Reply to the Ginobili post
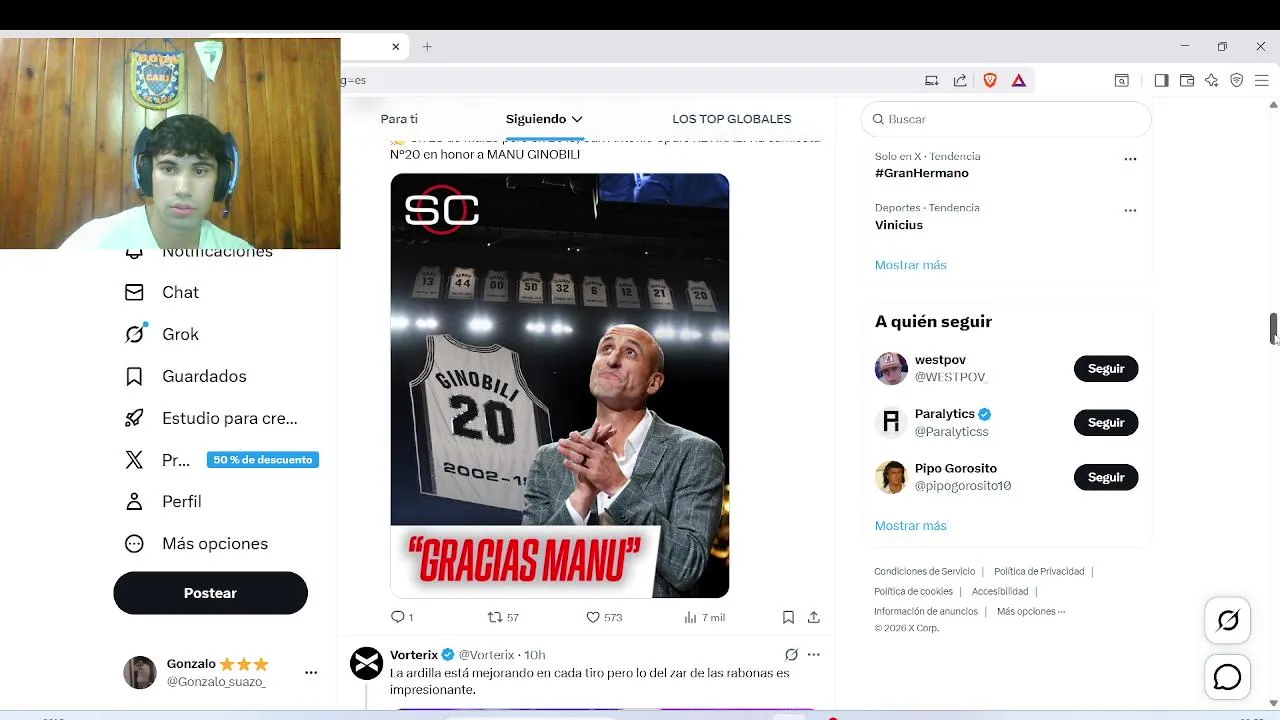 [401, 617]
